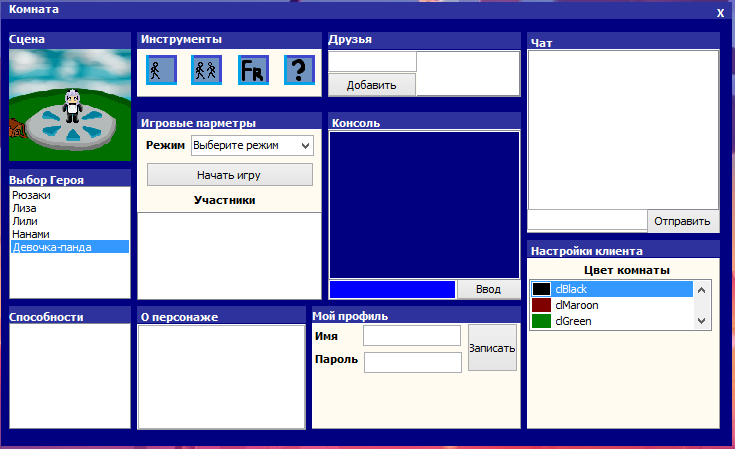Click the О персонаже description box
The height and width of the screenshot is (449, 735).
(x=222, y=377)
